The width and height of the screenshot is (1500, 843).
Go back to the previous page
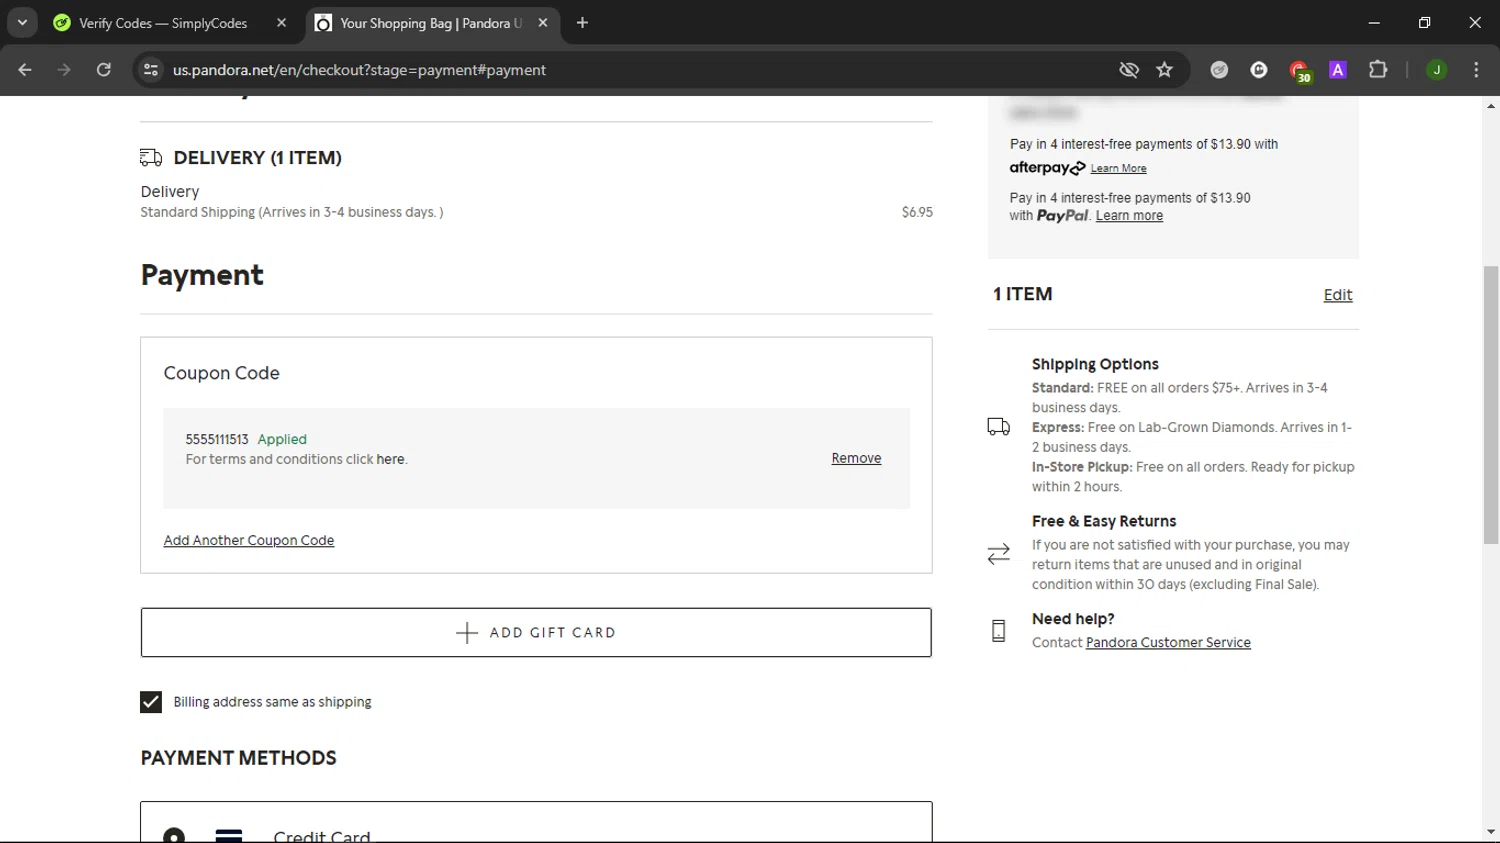pos(25,70)
